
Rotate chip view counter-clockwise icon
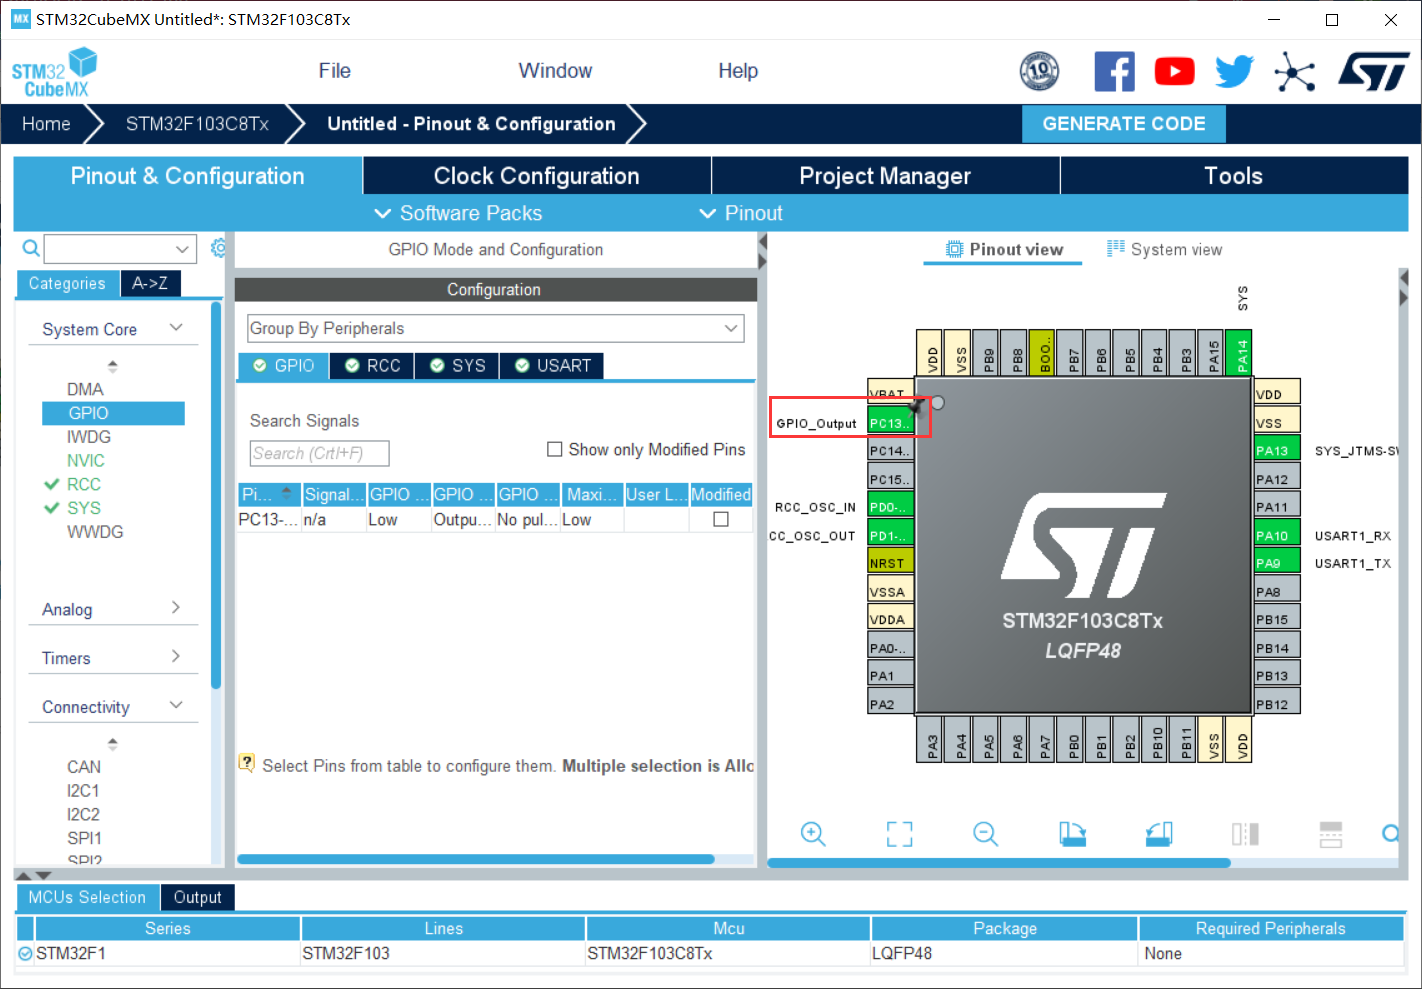(x=1158, y=834)
